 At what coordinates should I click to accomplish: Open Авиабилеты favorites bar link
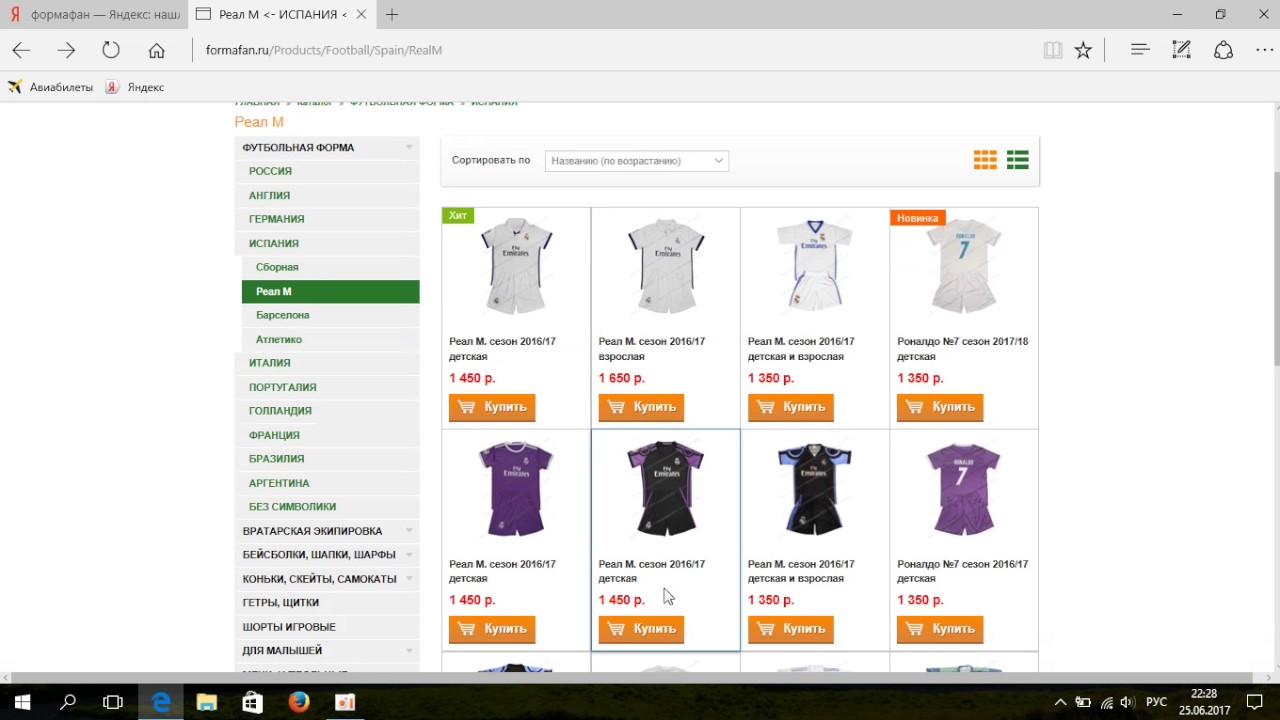tap(50, 87)
